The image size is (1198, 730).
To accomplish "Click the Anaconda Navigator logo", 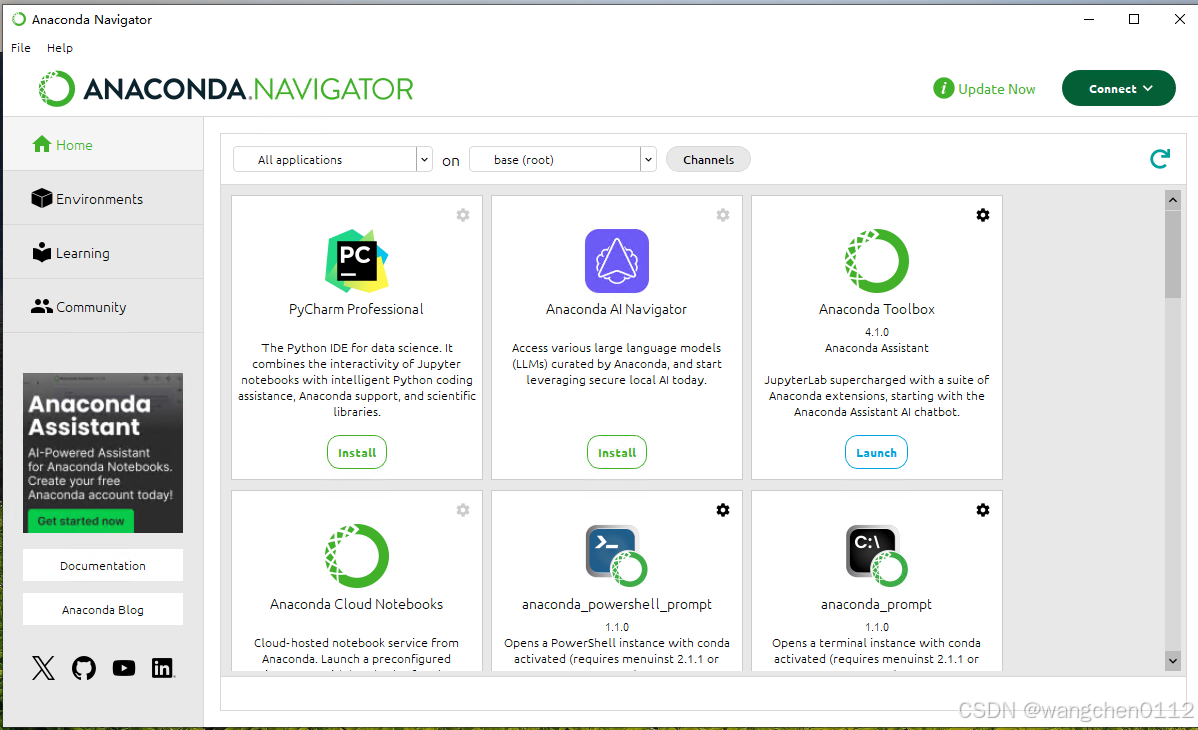I will [x=226, y=89].
